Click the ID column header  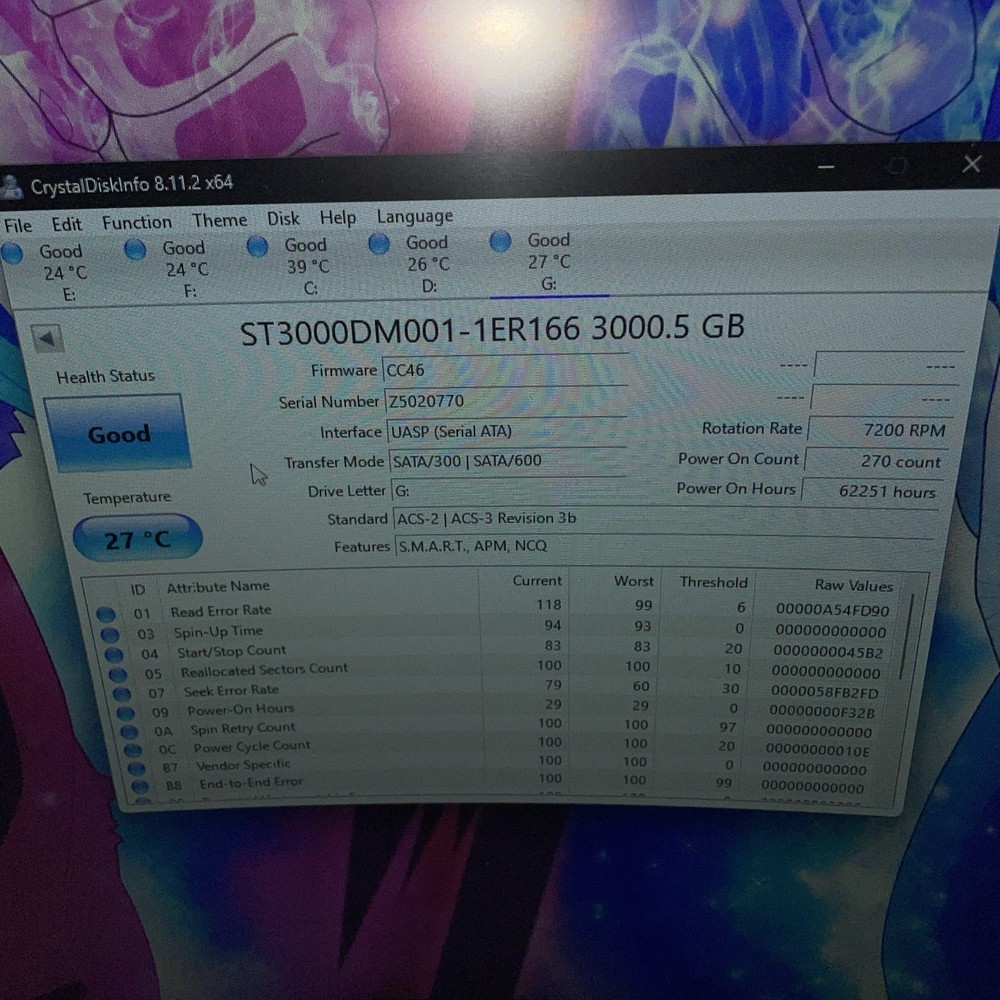click(138, 589)
